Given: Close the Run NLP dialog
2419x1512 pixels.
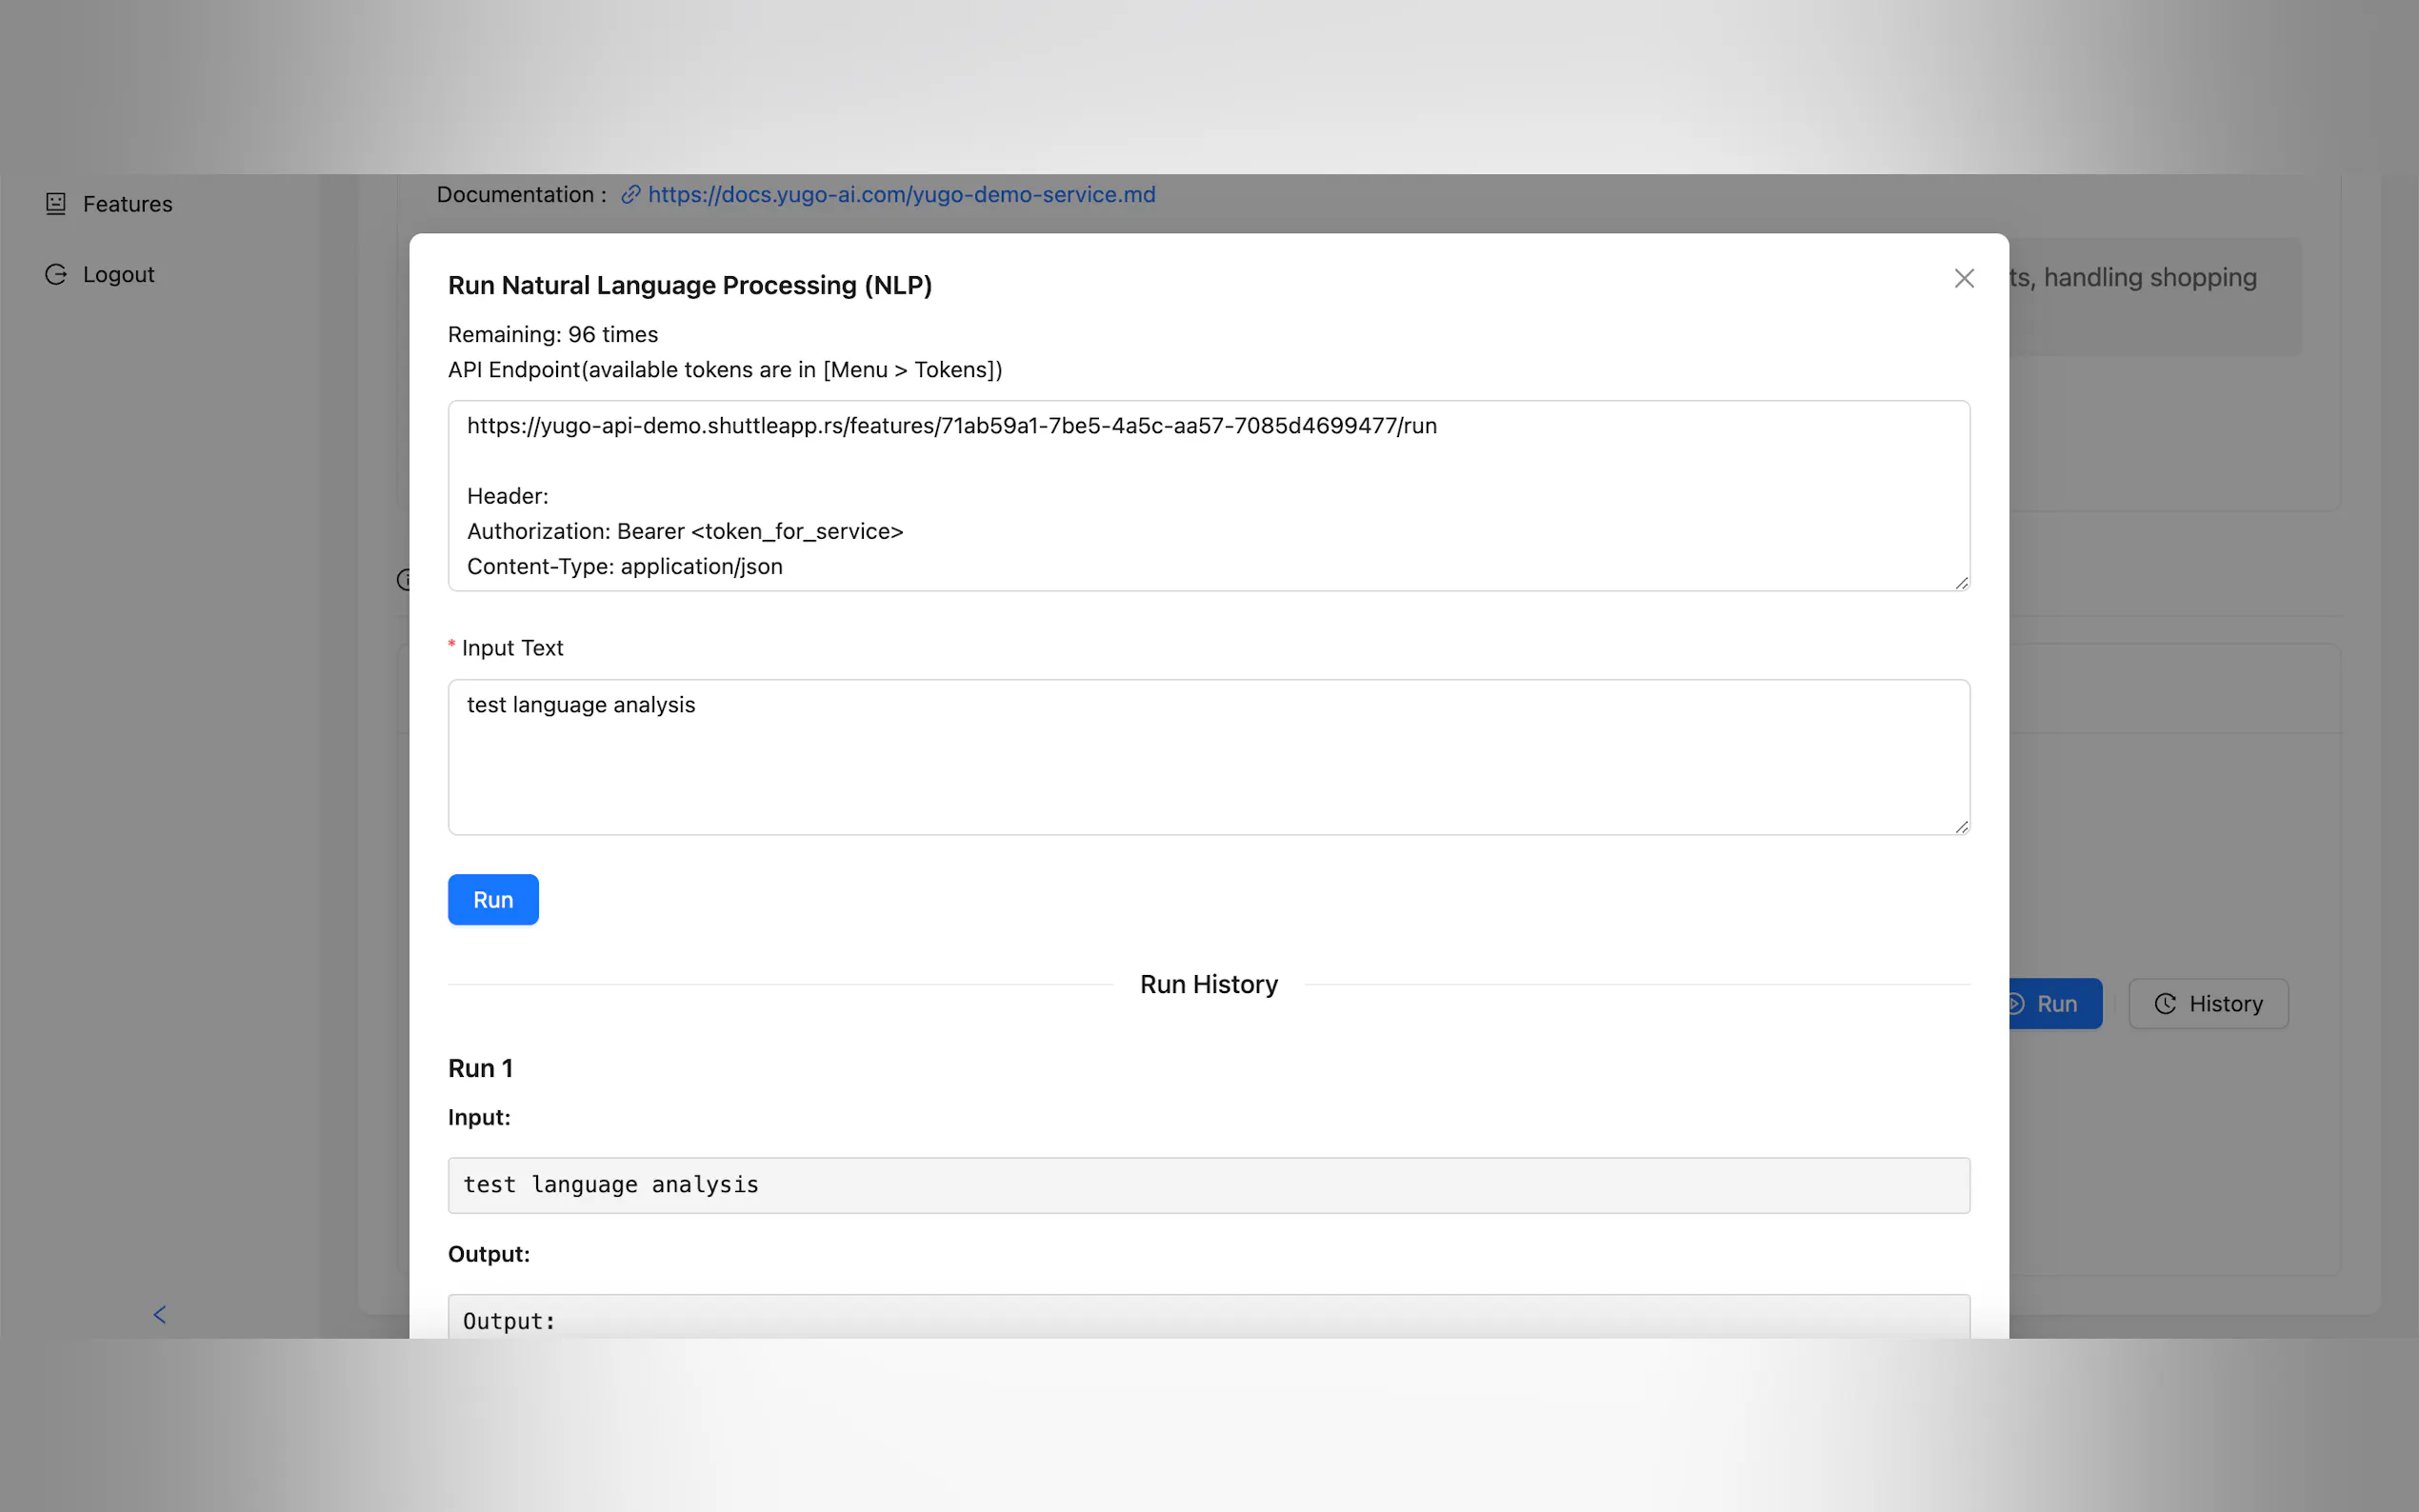Looking at the screenshot, I should click(x=1963, y=279).
